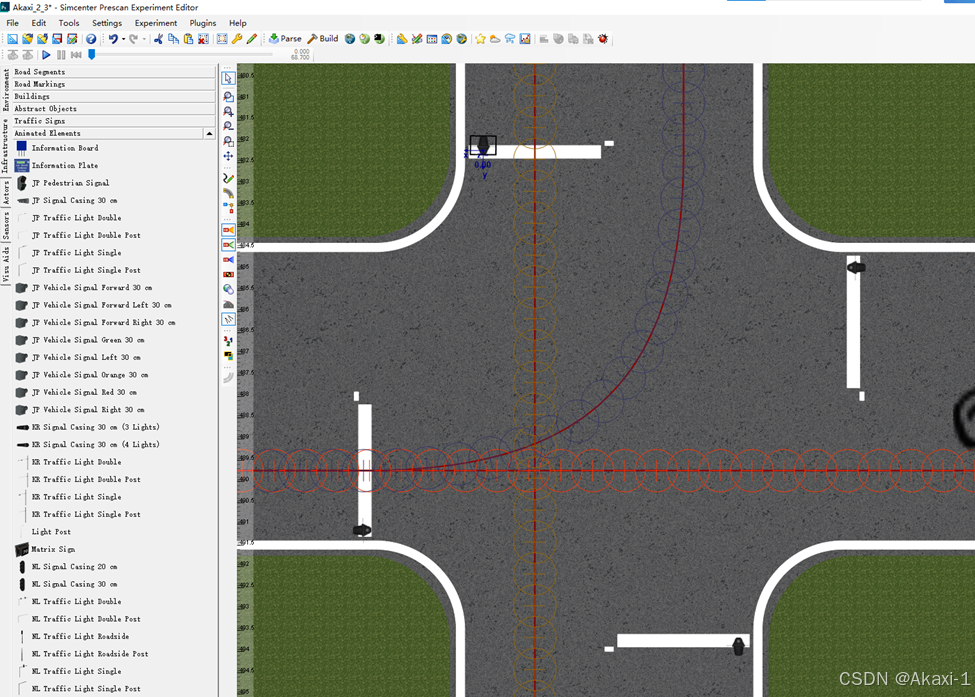Click the Paste clipboard icon

(188, 39)
